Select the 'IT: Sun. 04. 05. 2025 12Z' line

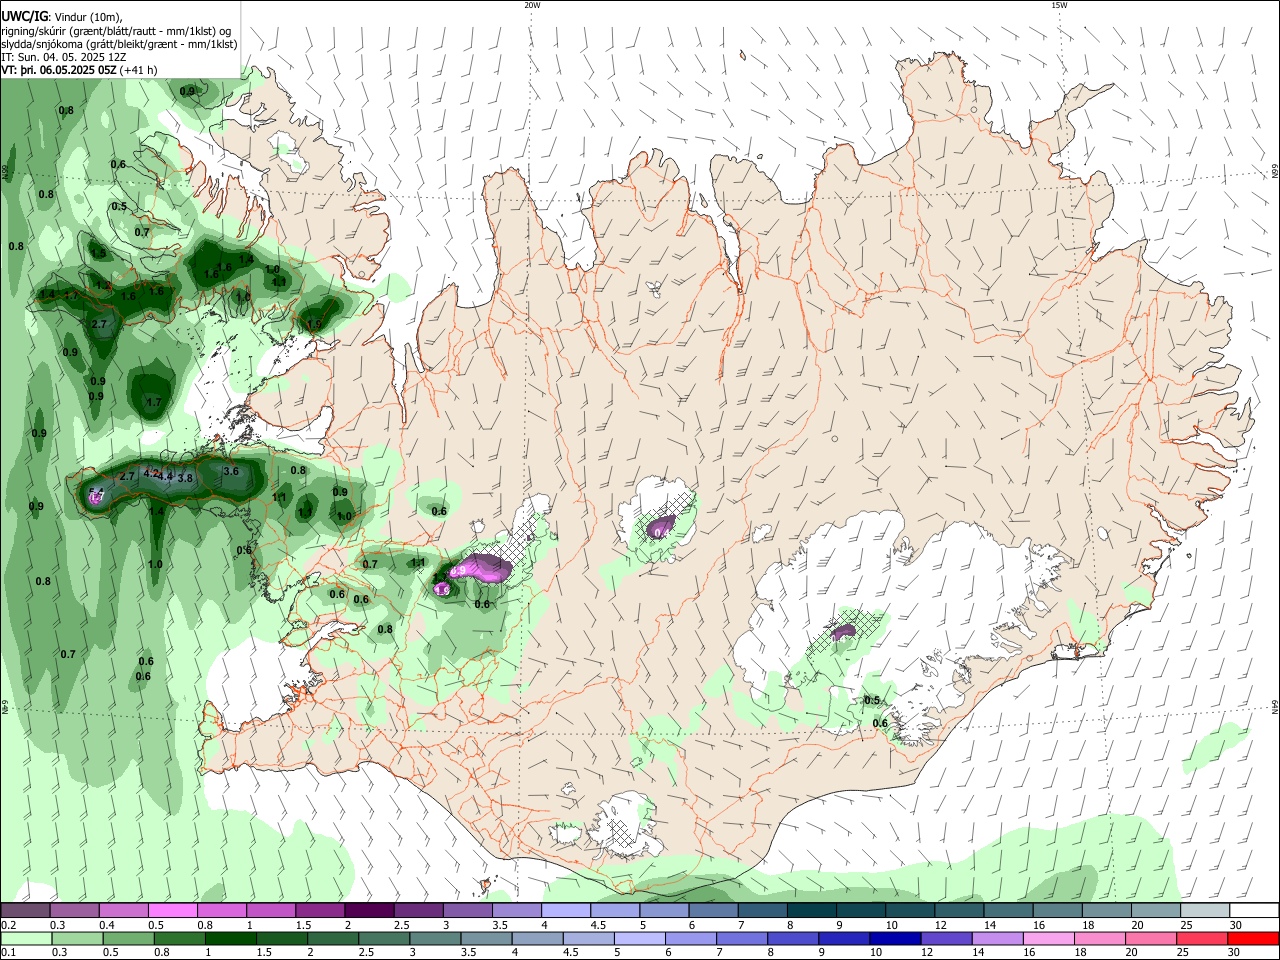pos(64,57)
